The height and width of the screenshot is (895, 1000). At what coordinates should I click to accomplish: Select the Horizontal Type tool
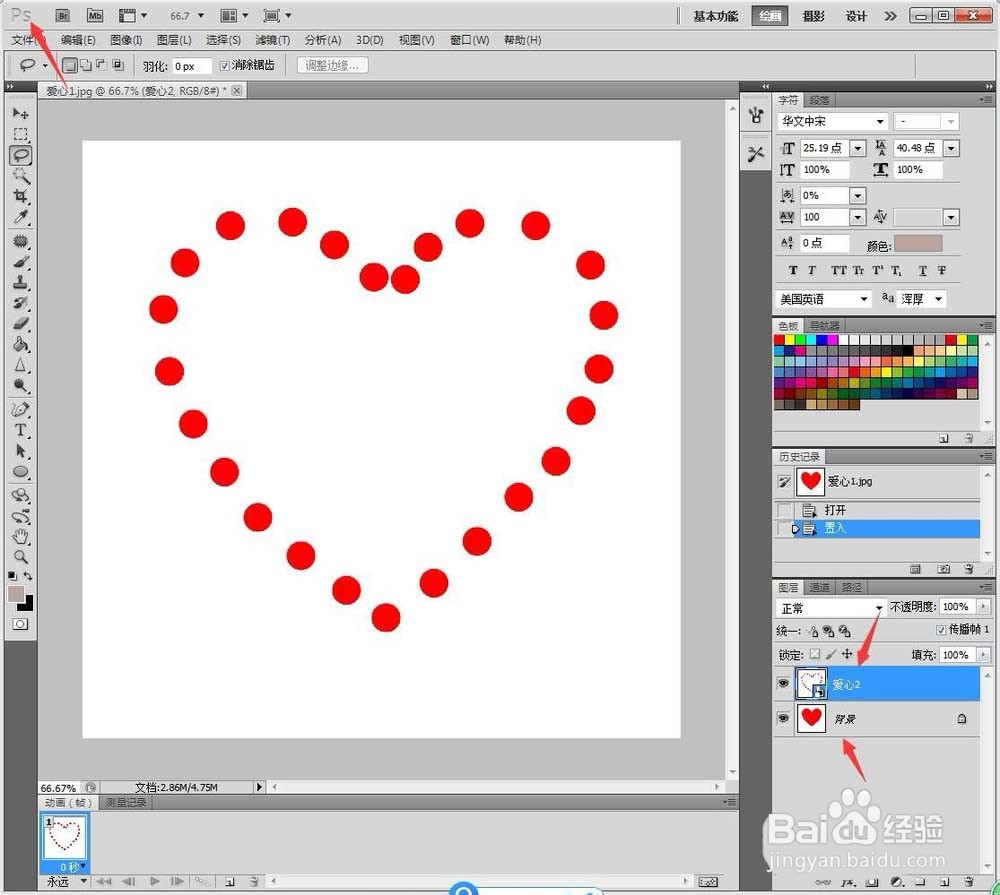[20, 430]
